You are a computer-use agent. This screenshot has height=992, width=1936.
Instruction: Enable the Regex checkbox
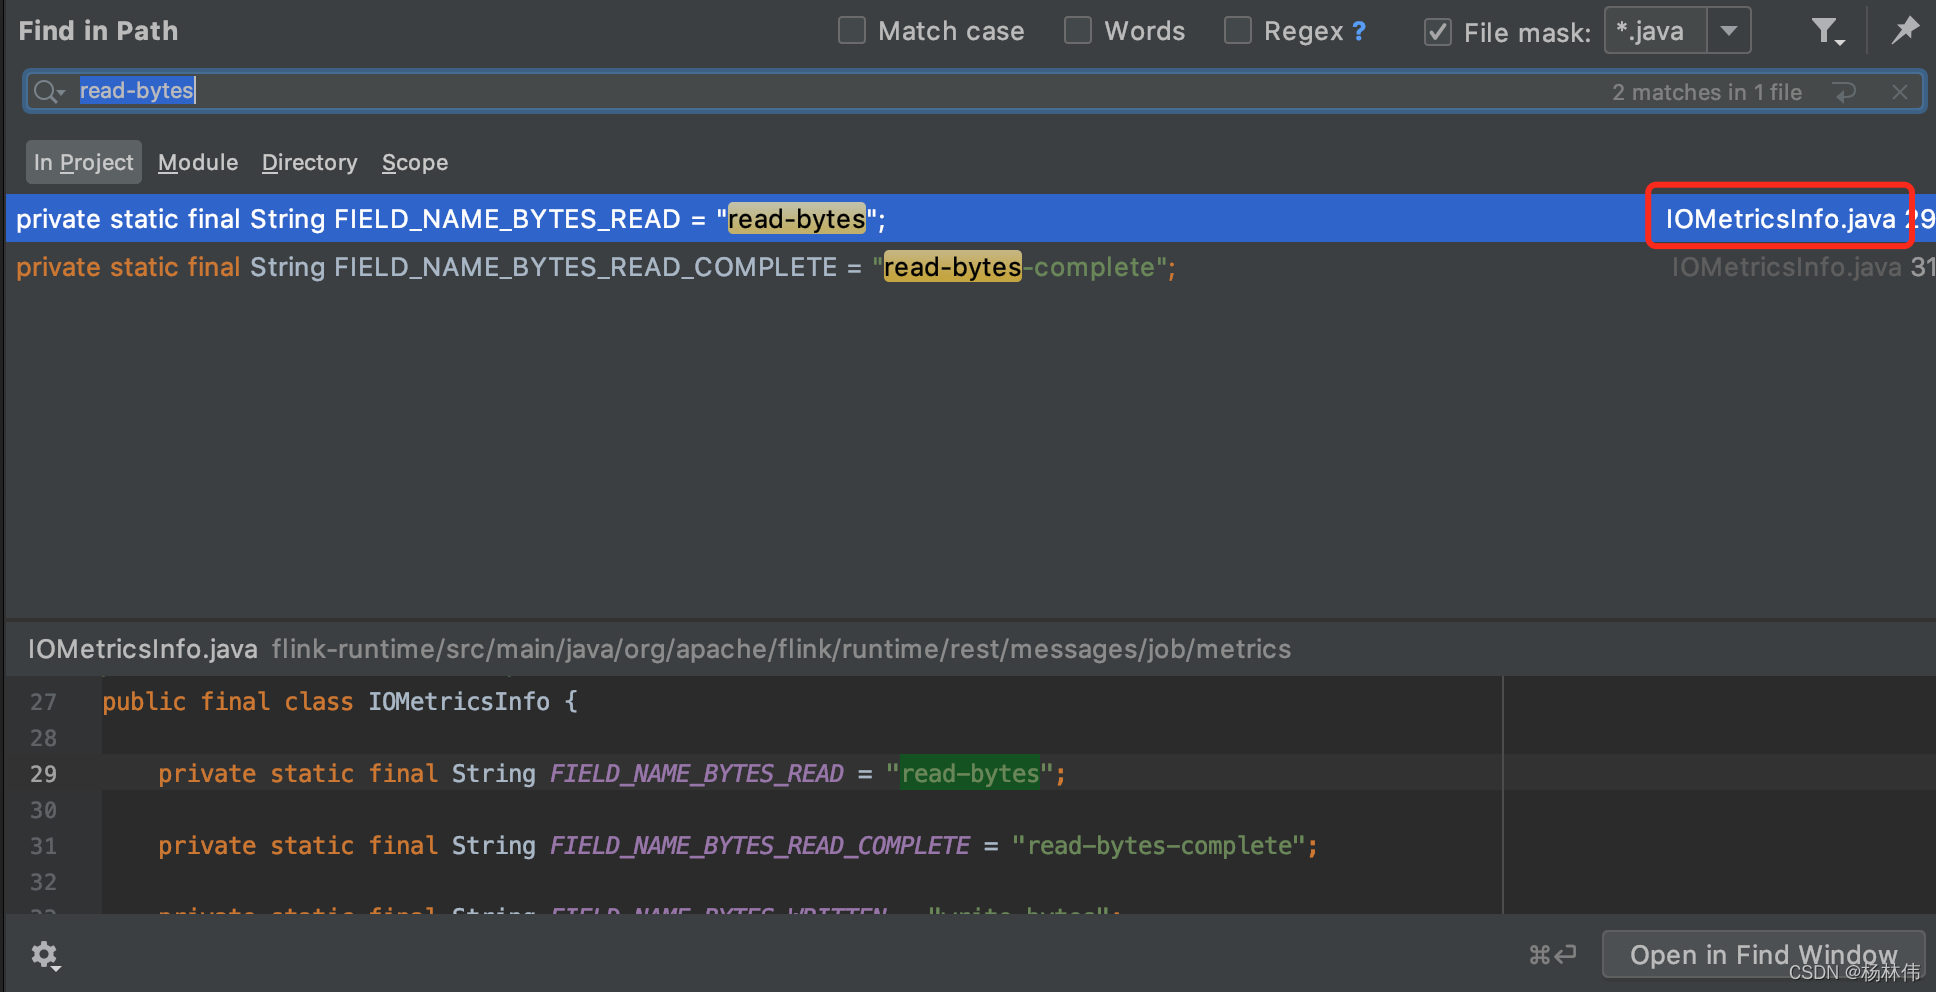point(1238,31)
